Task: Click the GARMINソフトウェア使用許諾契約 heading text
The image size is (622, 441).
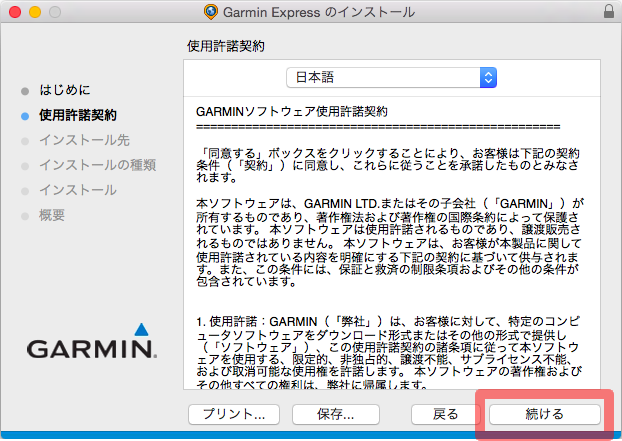Action: point(292,112)
